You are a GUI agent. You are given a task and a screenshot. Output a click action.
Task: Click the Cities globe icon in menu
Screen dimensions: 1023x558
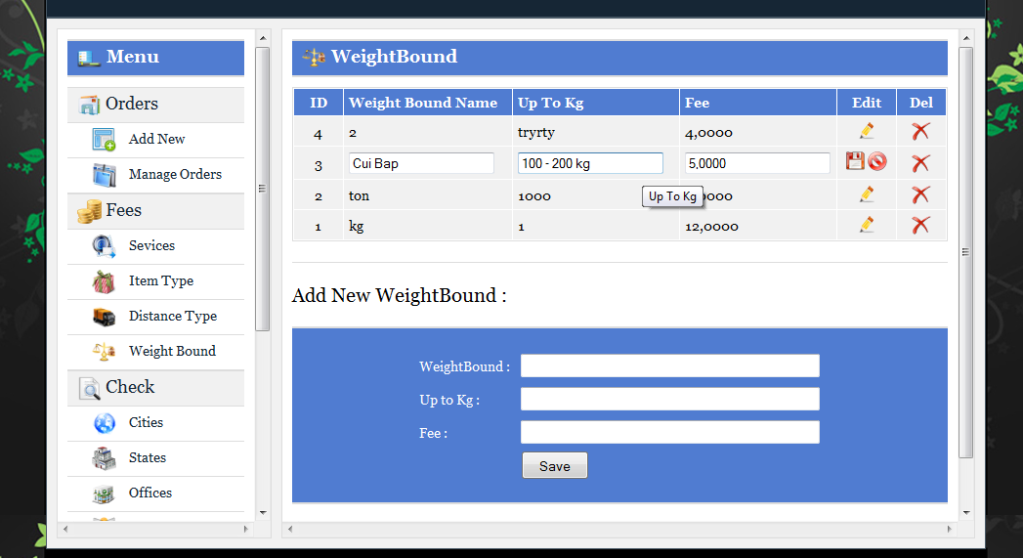pos(104,423)
